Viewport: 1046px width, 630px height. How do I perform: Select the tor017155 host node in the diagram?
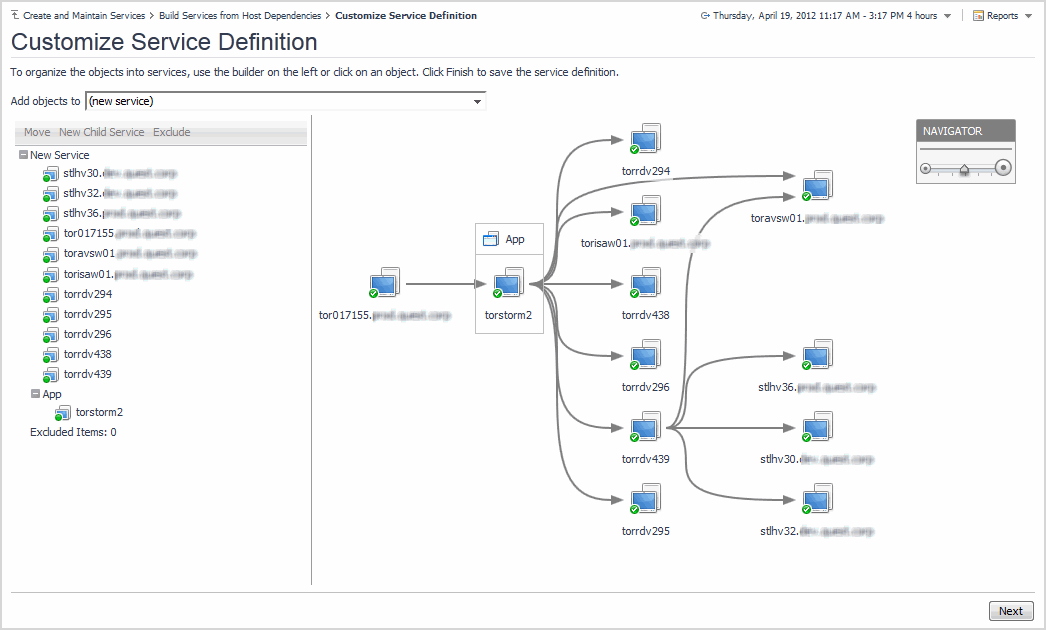coord(384,283)
